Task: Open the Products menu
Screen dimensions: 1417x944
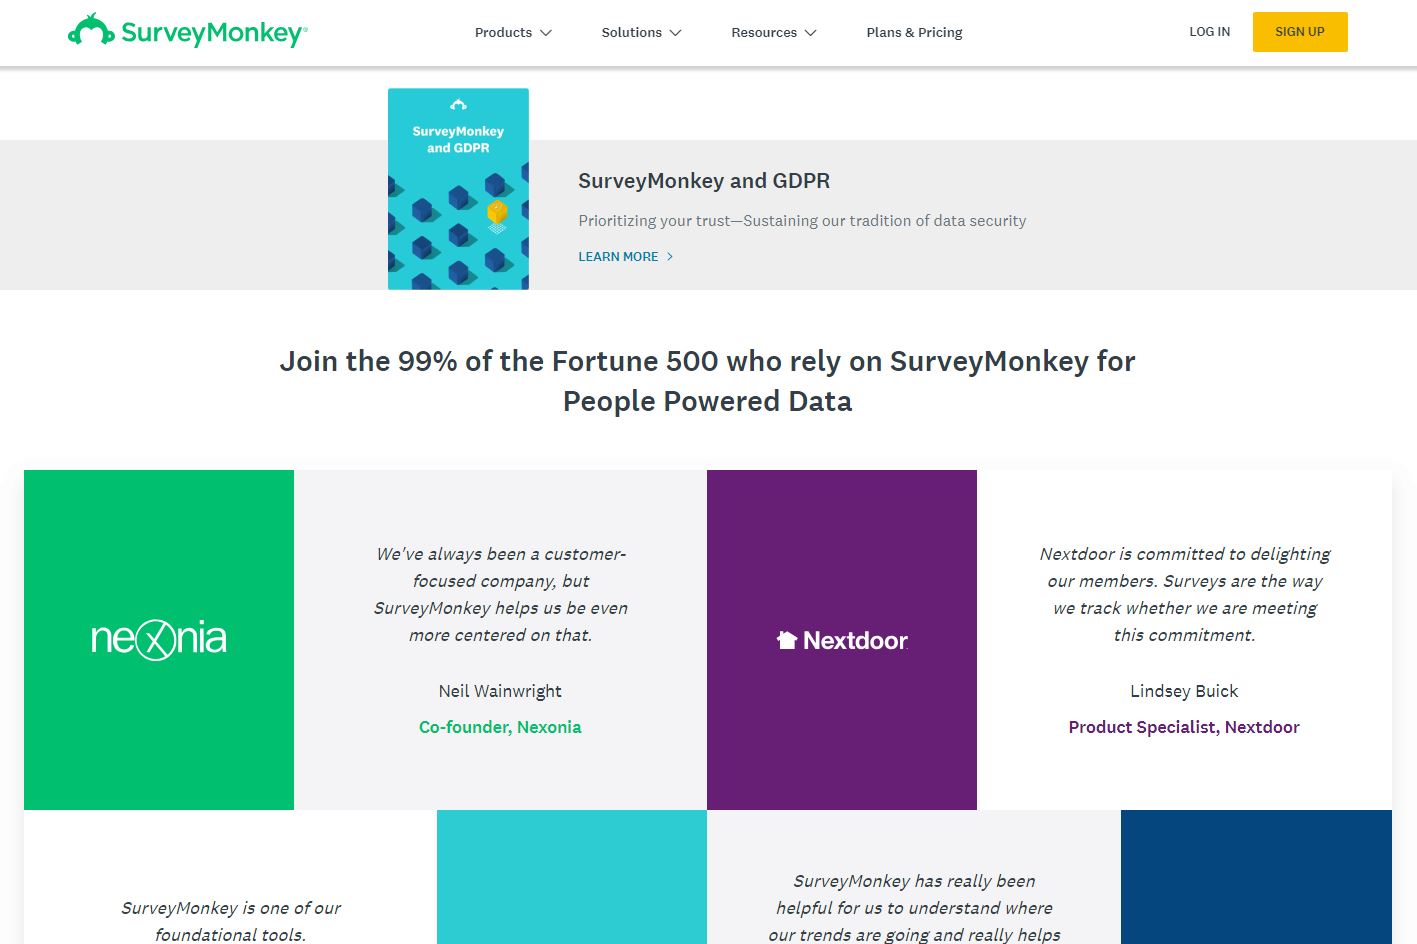Action: pos(503,33)
